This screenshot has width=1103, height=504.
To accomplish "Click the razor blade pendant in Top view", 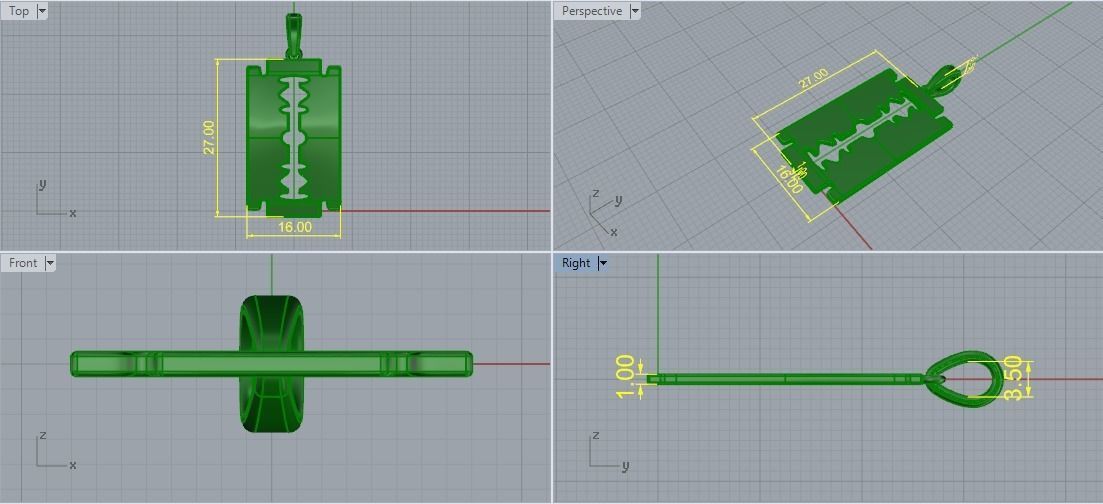I will 294,139.
